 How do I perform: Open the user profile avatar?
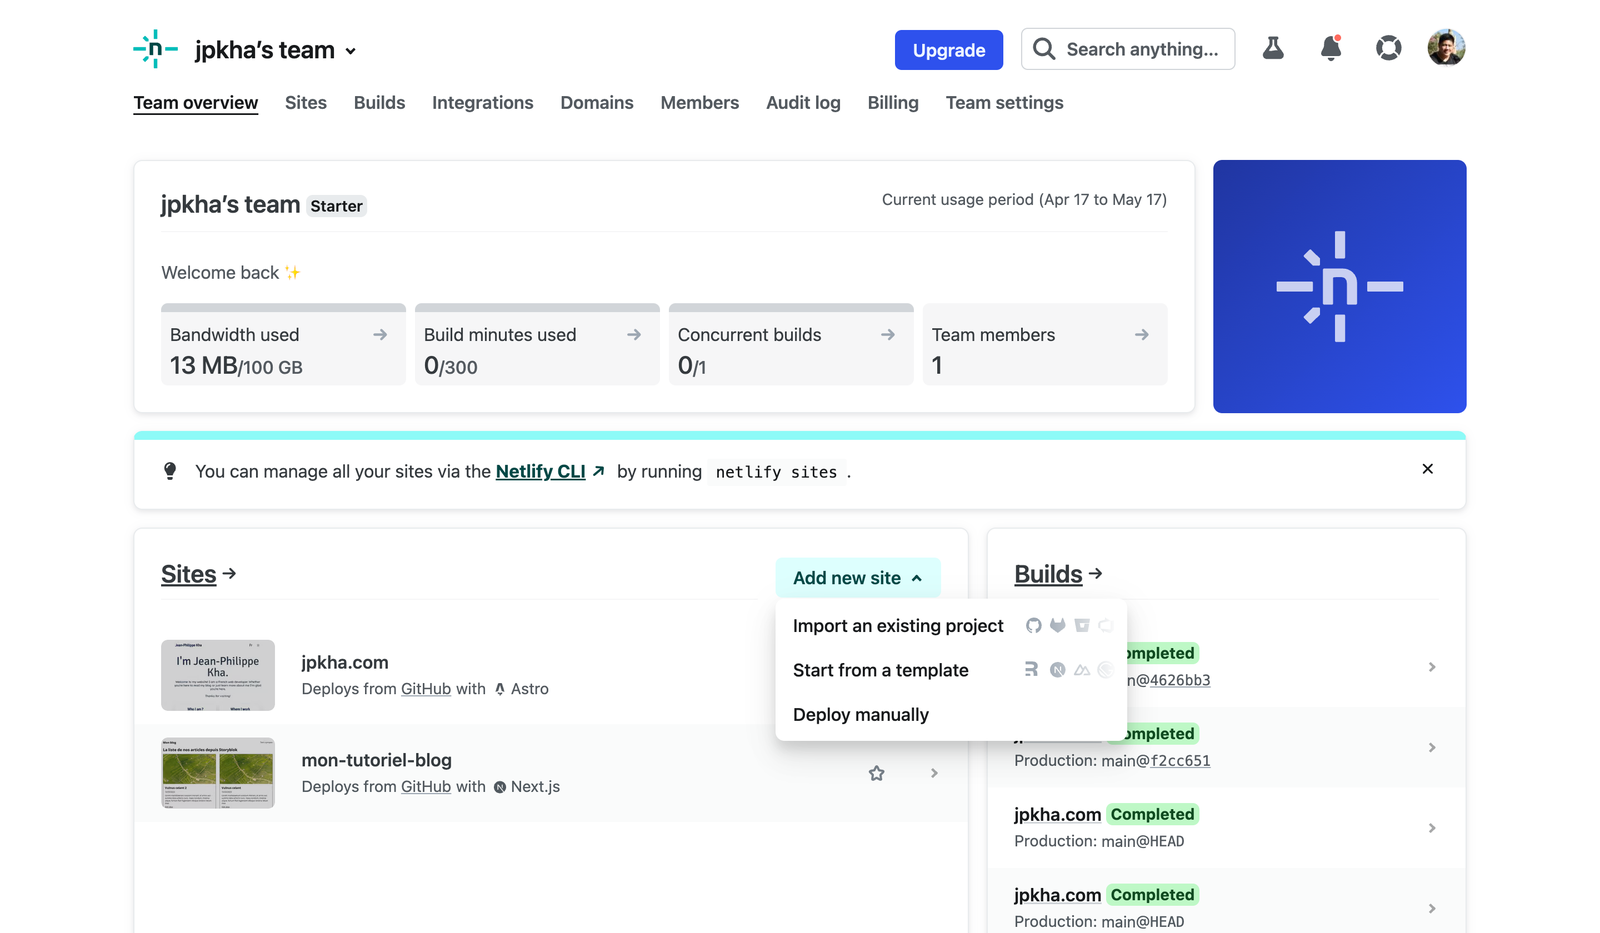coord(1446,48)
